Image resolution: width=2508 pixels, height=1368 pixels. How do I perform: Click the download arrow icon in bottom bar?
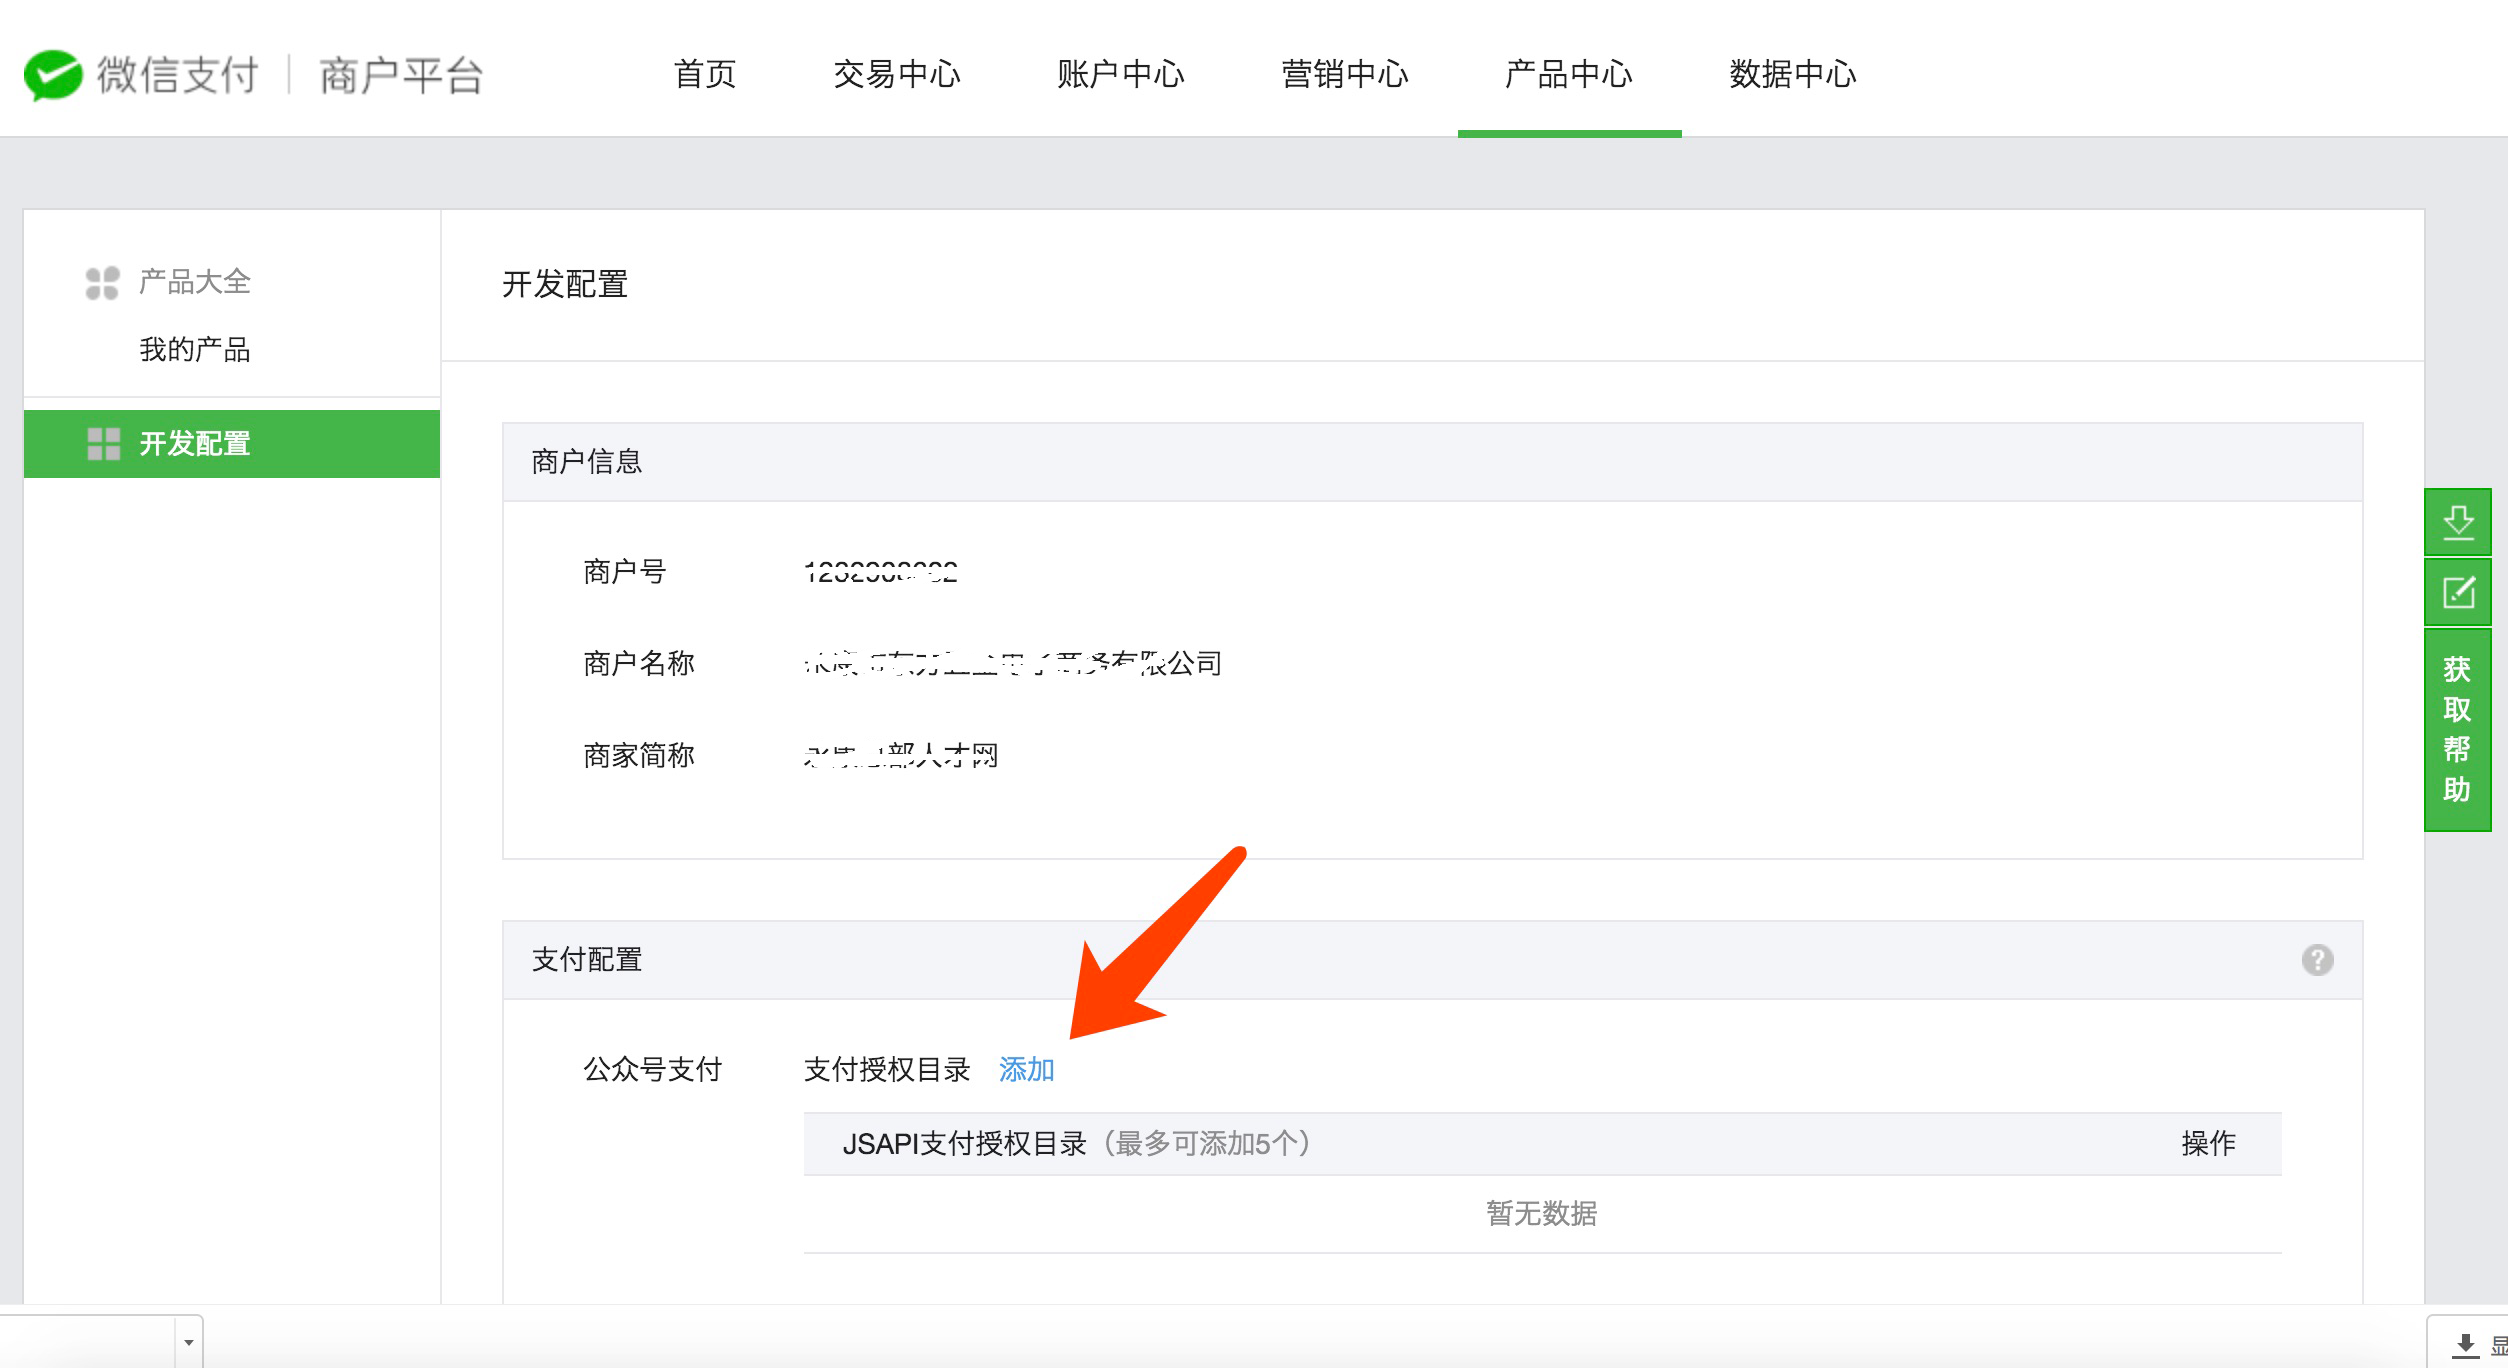point(2466,1346)
